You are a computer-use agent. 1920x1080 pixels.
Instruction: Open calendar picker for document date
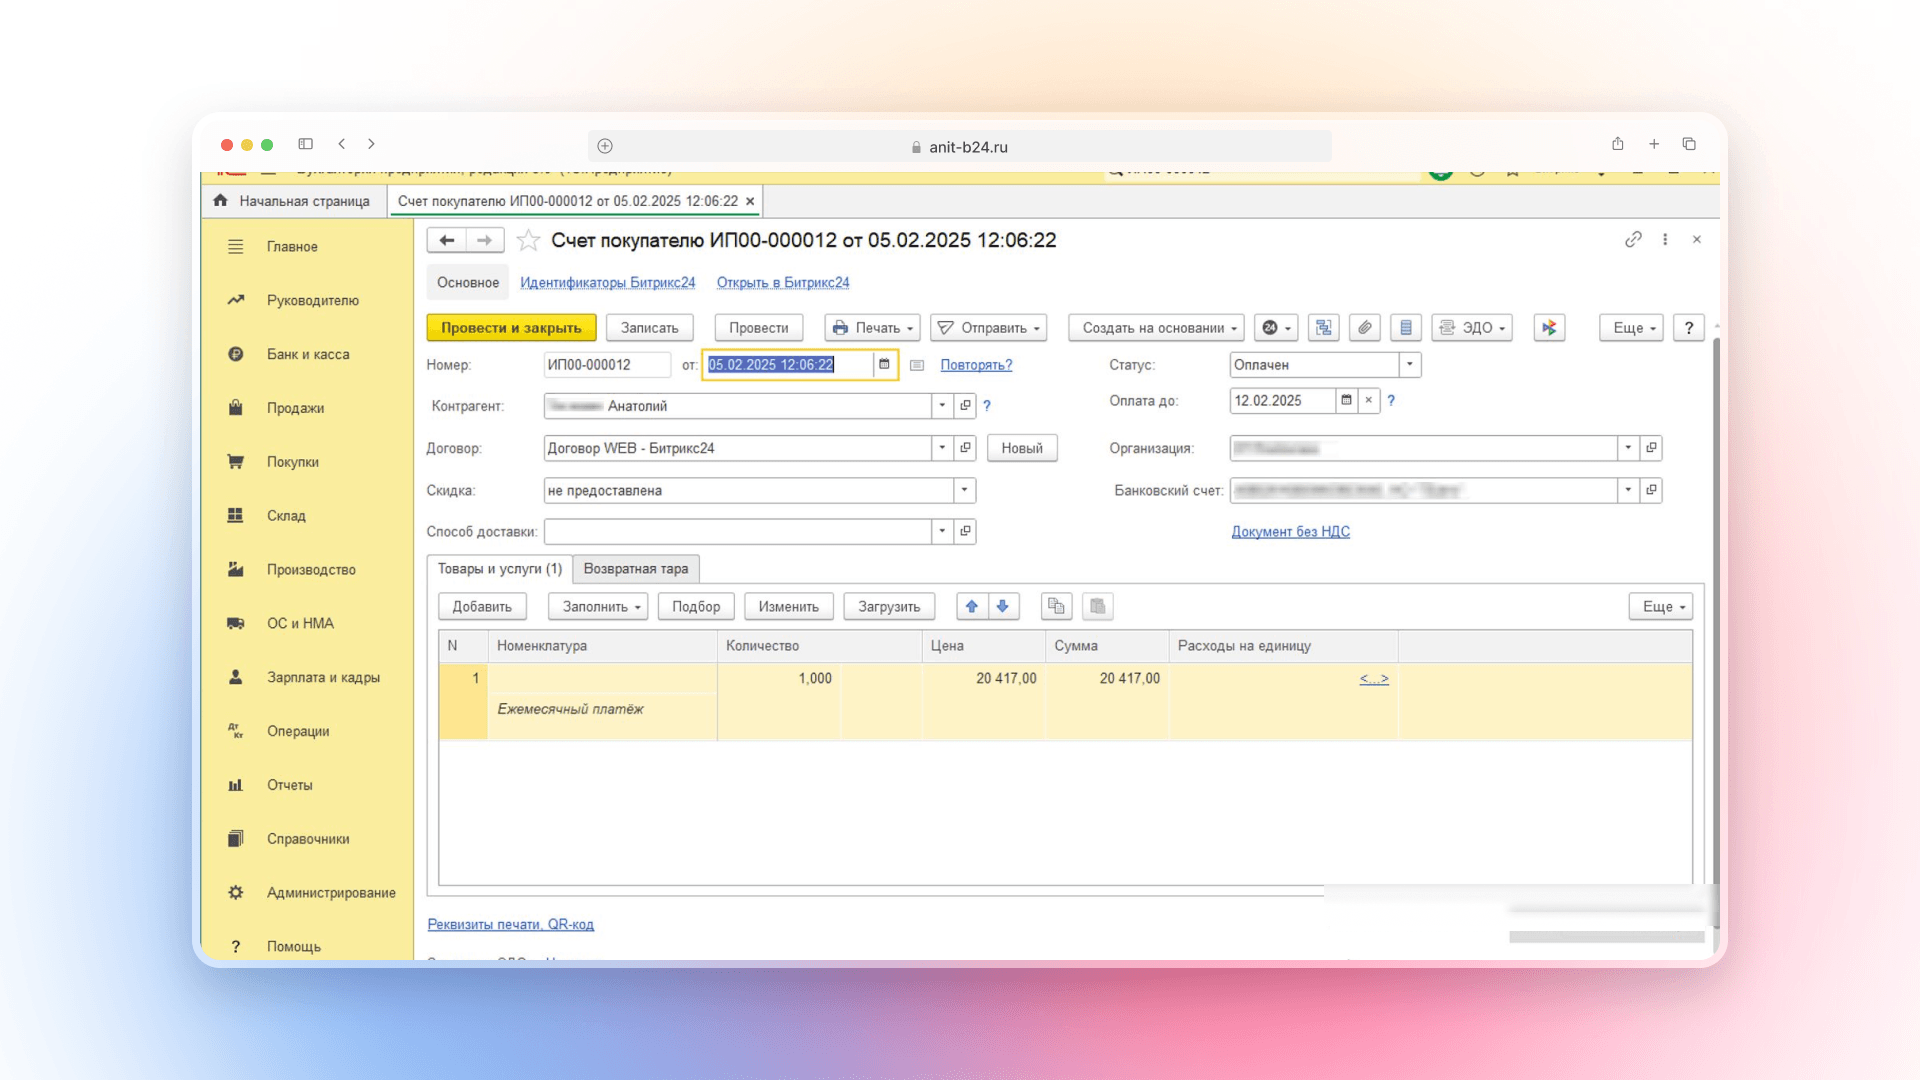coord(884,365)
